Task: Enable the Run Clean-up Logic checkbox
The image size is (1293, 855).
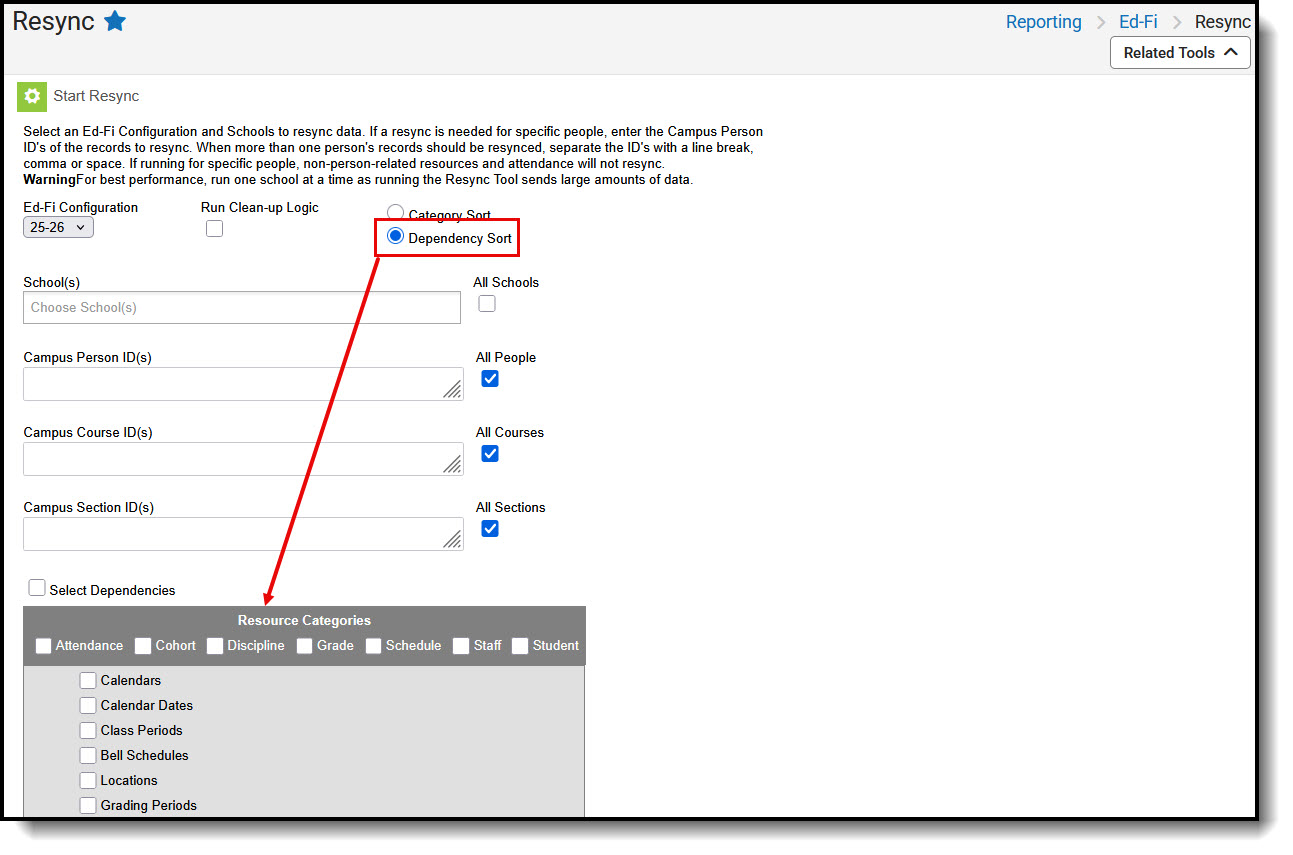Action: point(214,228)
